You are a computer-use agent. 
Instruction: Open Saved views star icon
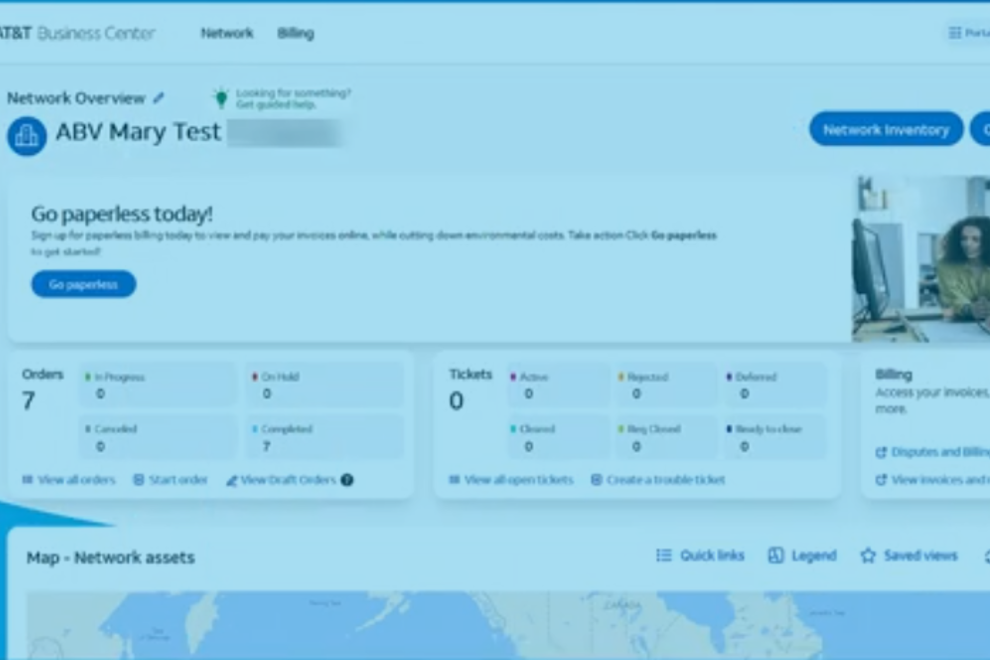[x=868, y=556]
